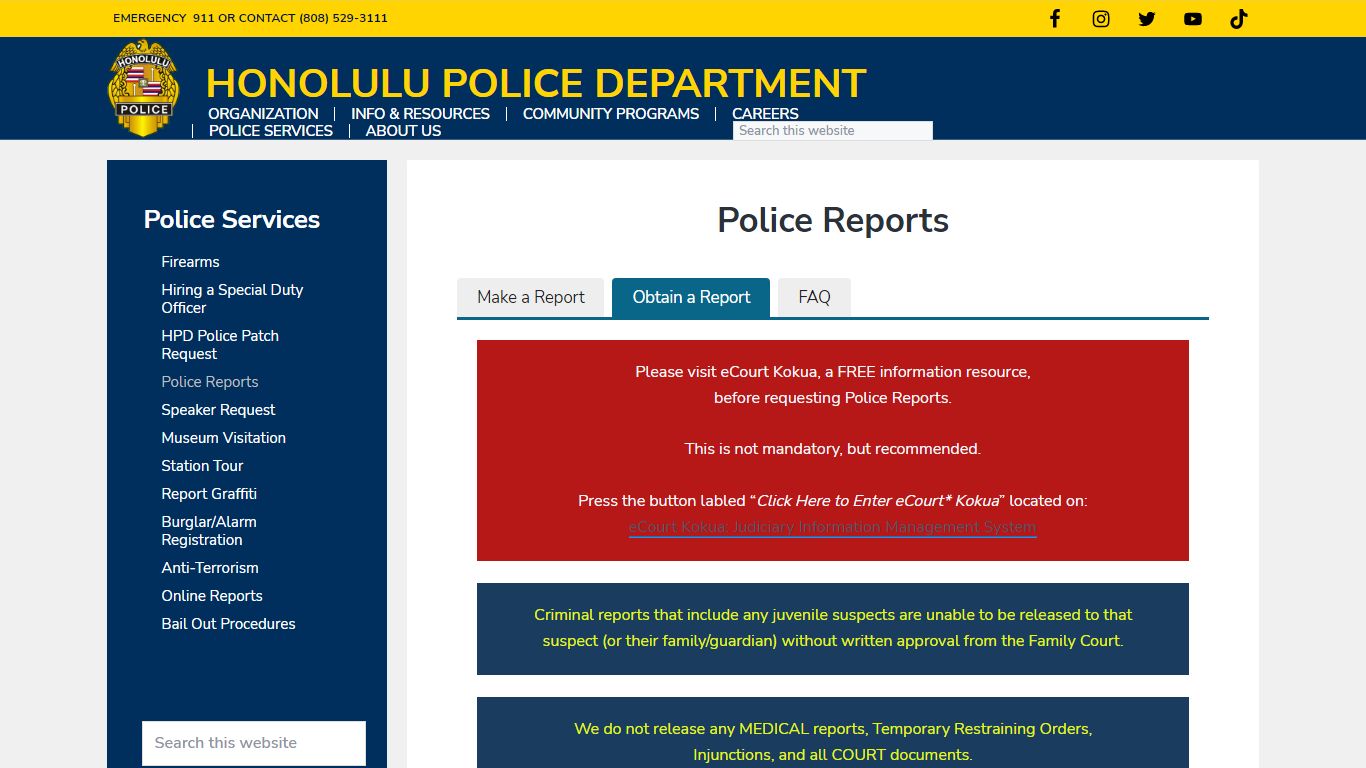Click the 'This is not mandatory' notice
Screen dimensions: 1366x768
[x=833, y=449]
